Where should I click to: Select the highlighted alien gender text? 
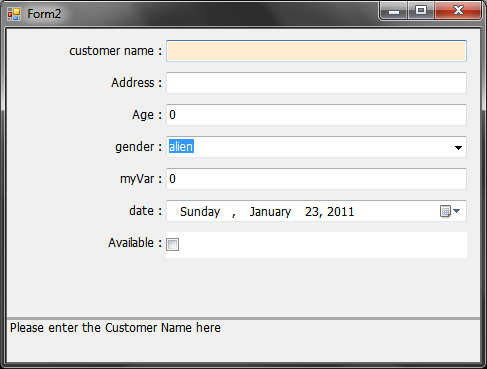tap(181, 147)
